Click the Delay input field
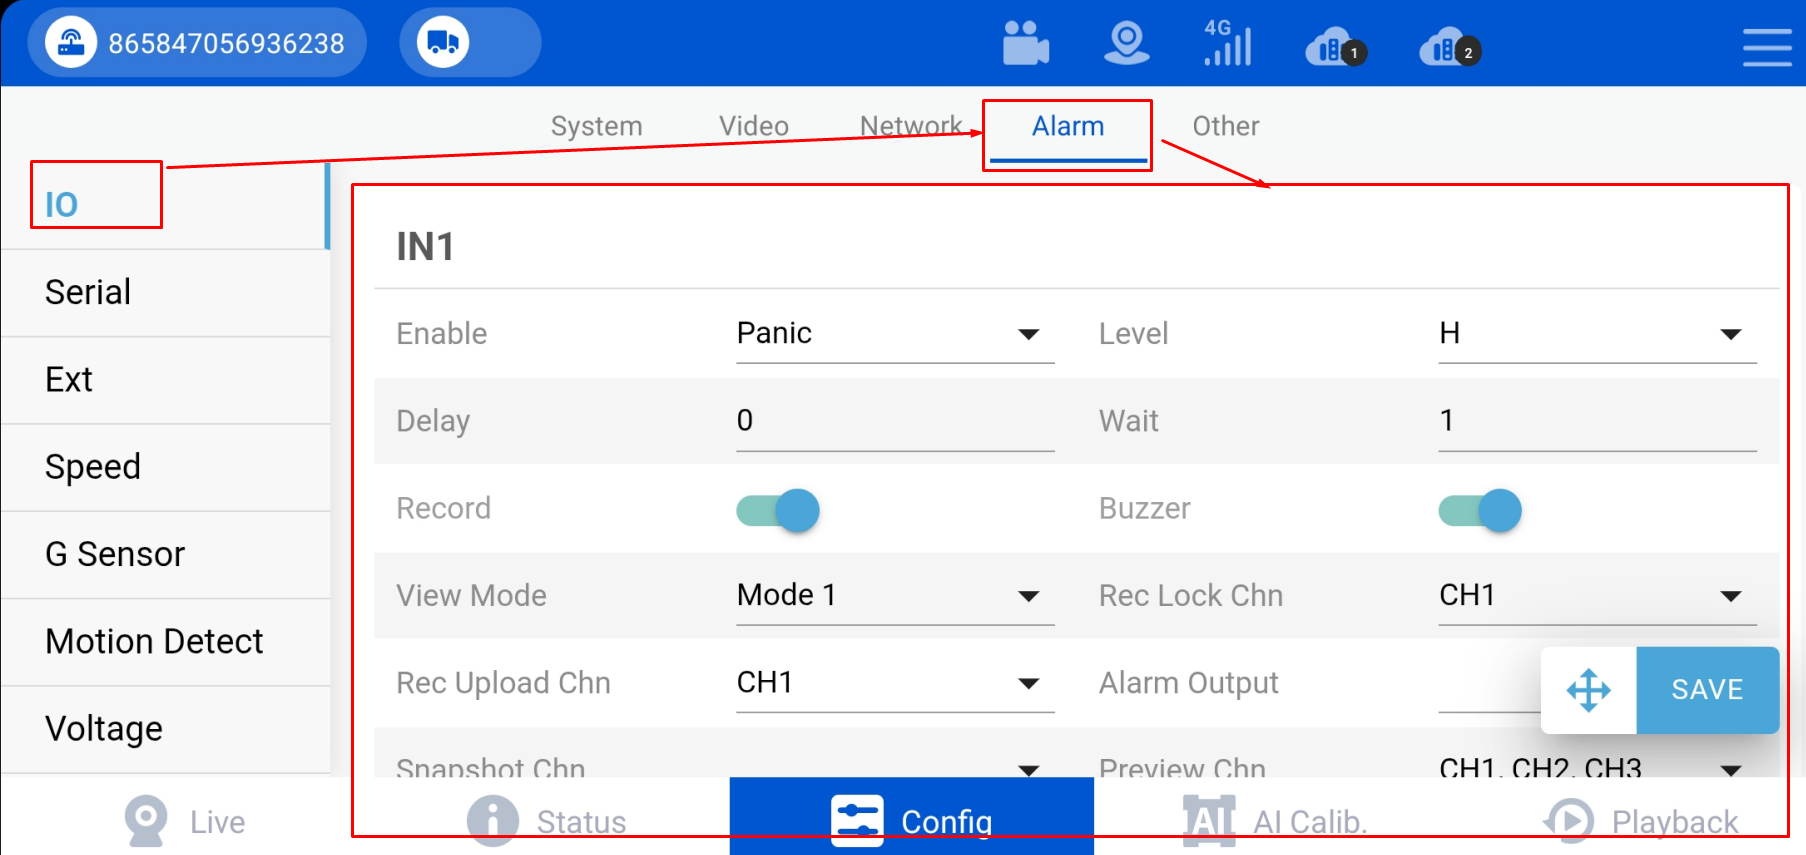This screenshot has width=1806, height=855. tap(895, 421)
